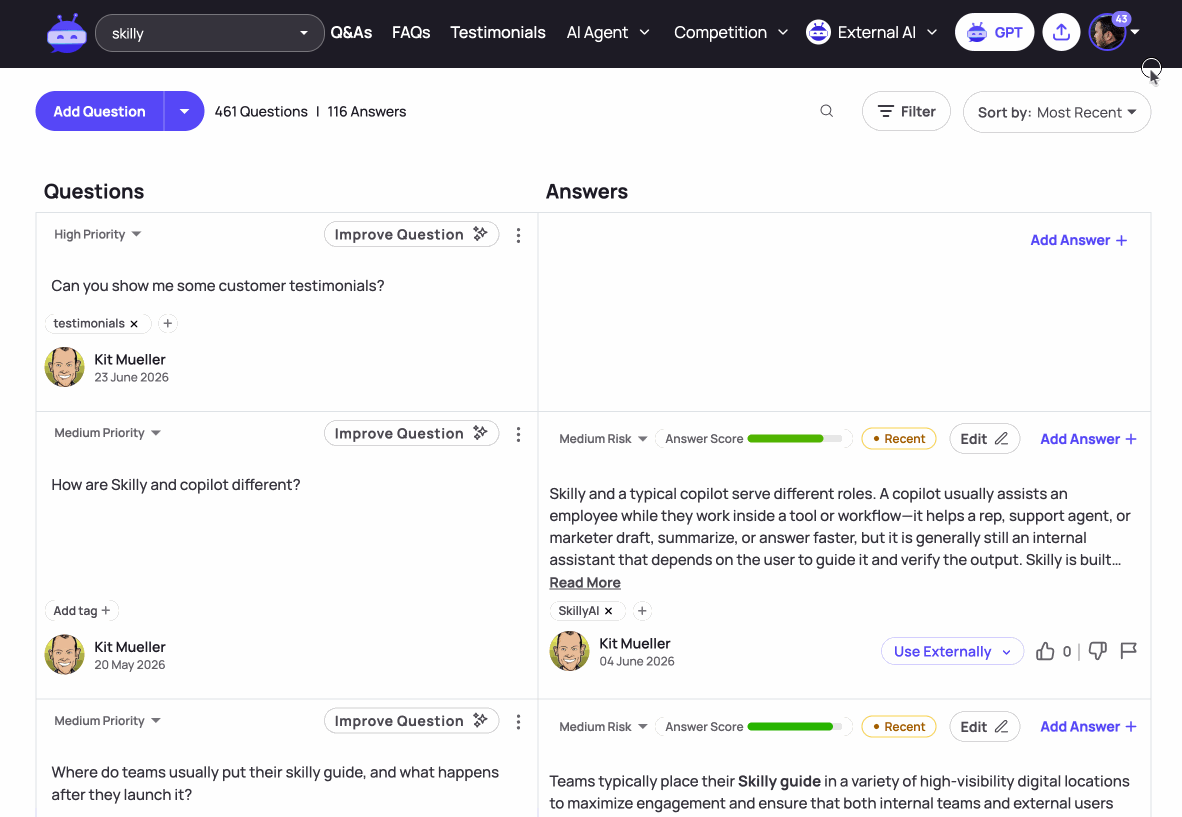
Task: Click 'Can you show me some customer testimonials?'
Action: tap(218, 286)
